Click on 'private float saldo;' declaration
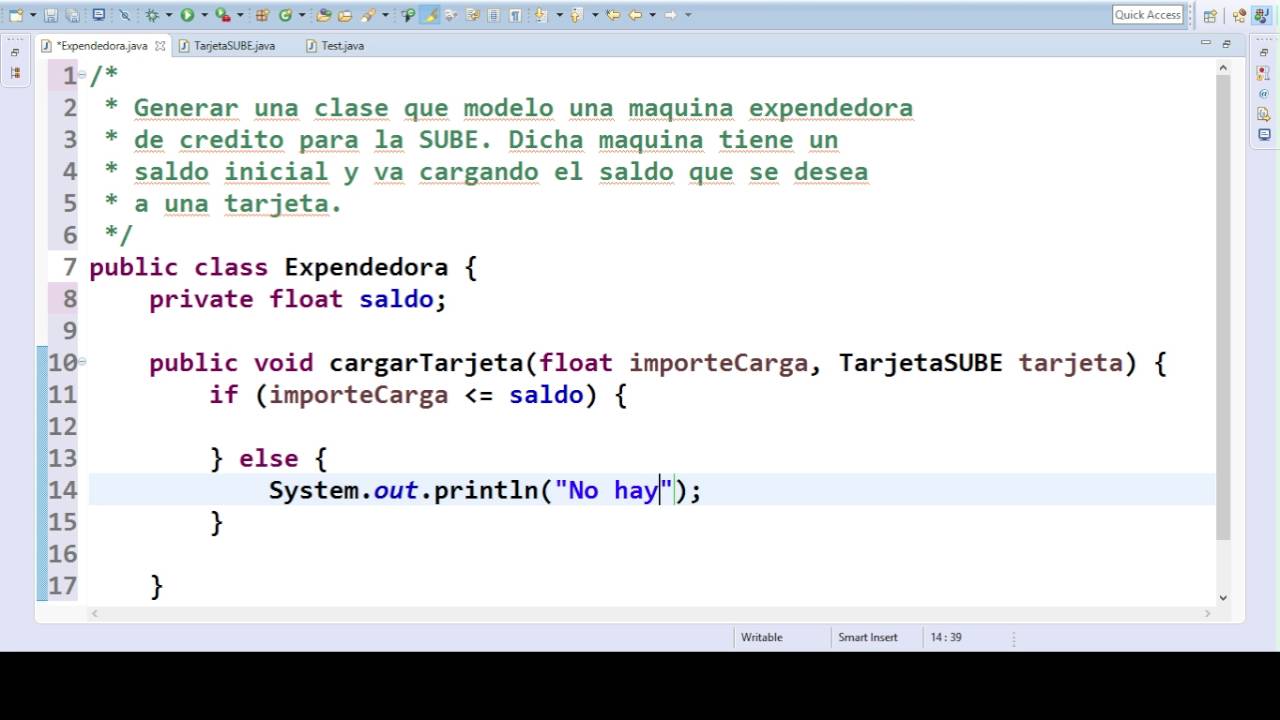1280x720 pixels. (298, 299)
